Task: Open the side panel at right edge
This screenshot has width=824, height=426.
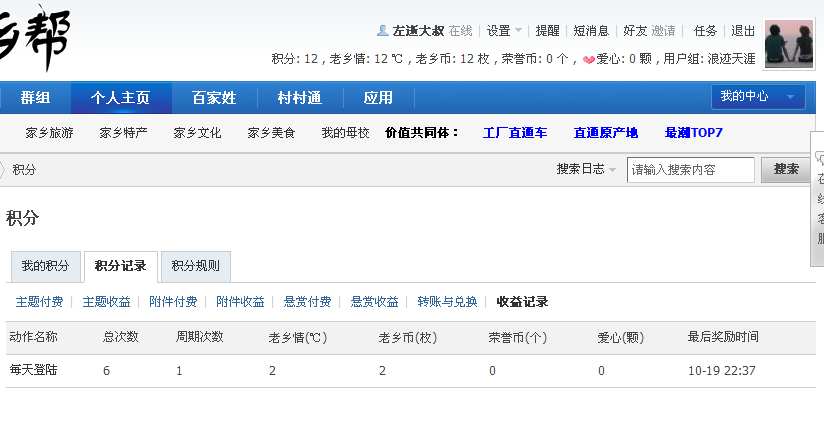Action: [x=818, y=200]
